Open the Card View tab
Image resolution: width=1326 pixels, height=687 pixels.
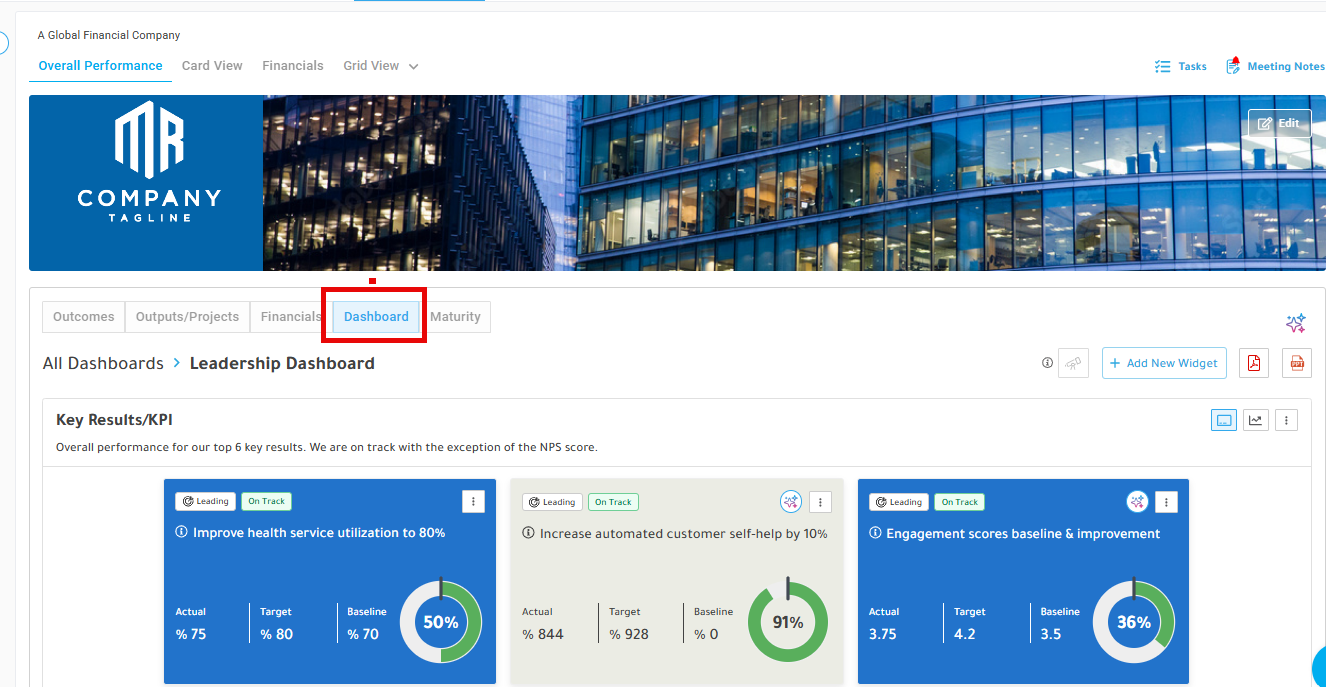tap(212, 66)
